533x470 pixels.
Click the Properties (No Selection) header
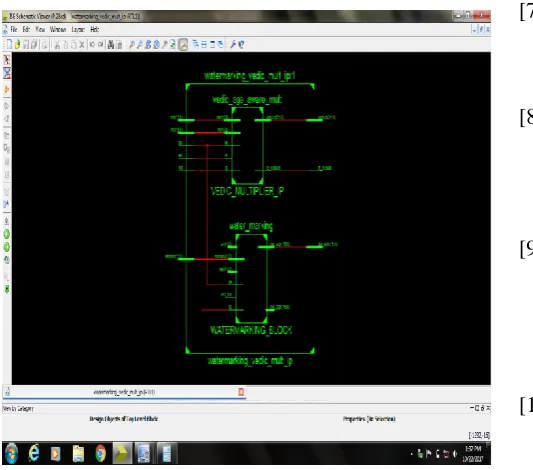coord(369,419)
